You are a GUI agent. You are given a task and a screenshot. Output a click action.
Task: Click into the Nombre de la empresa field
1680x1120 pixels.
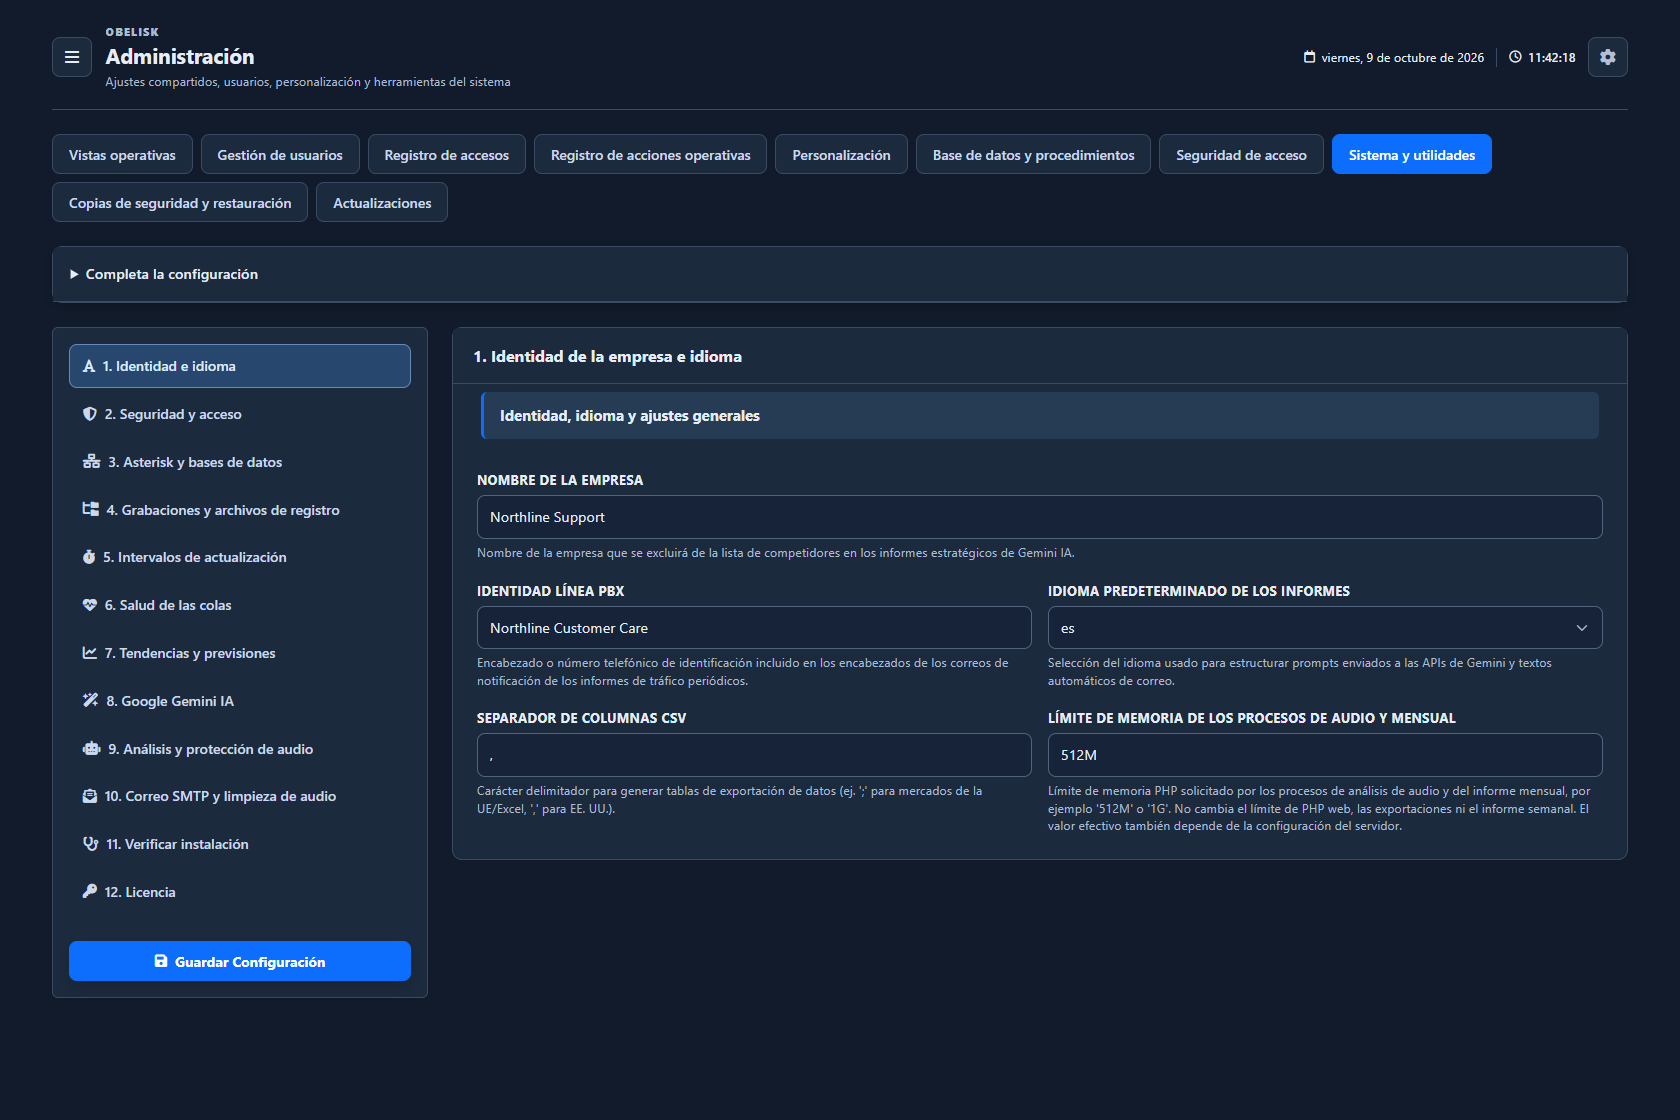point(1040,517)
